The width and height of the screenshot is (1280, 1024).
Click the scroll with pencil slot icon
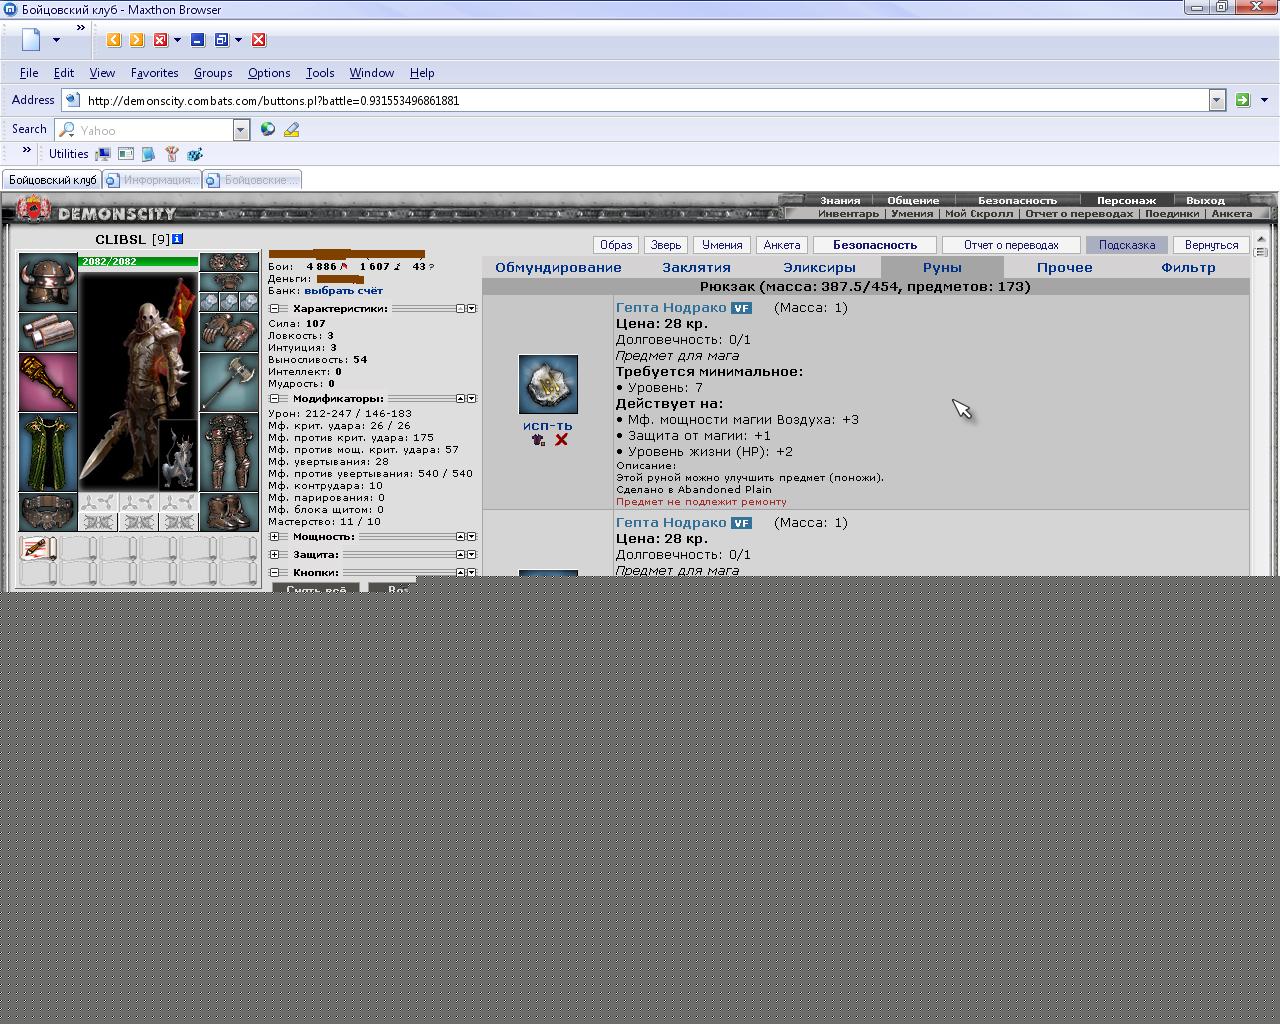pos(38,548)
